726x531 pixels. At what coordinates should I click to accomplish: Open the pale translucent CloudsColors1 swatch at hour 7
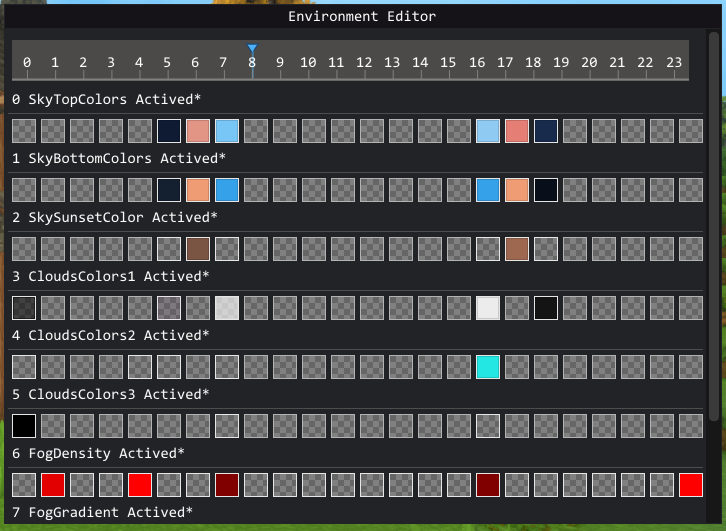[227, 308]
